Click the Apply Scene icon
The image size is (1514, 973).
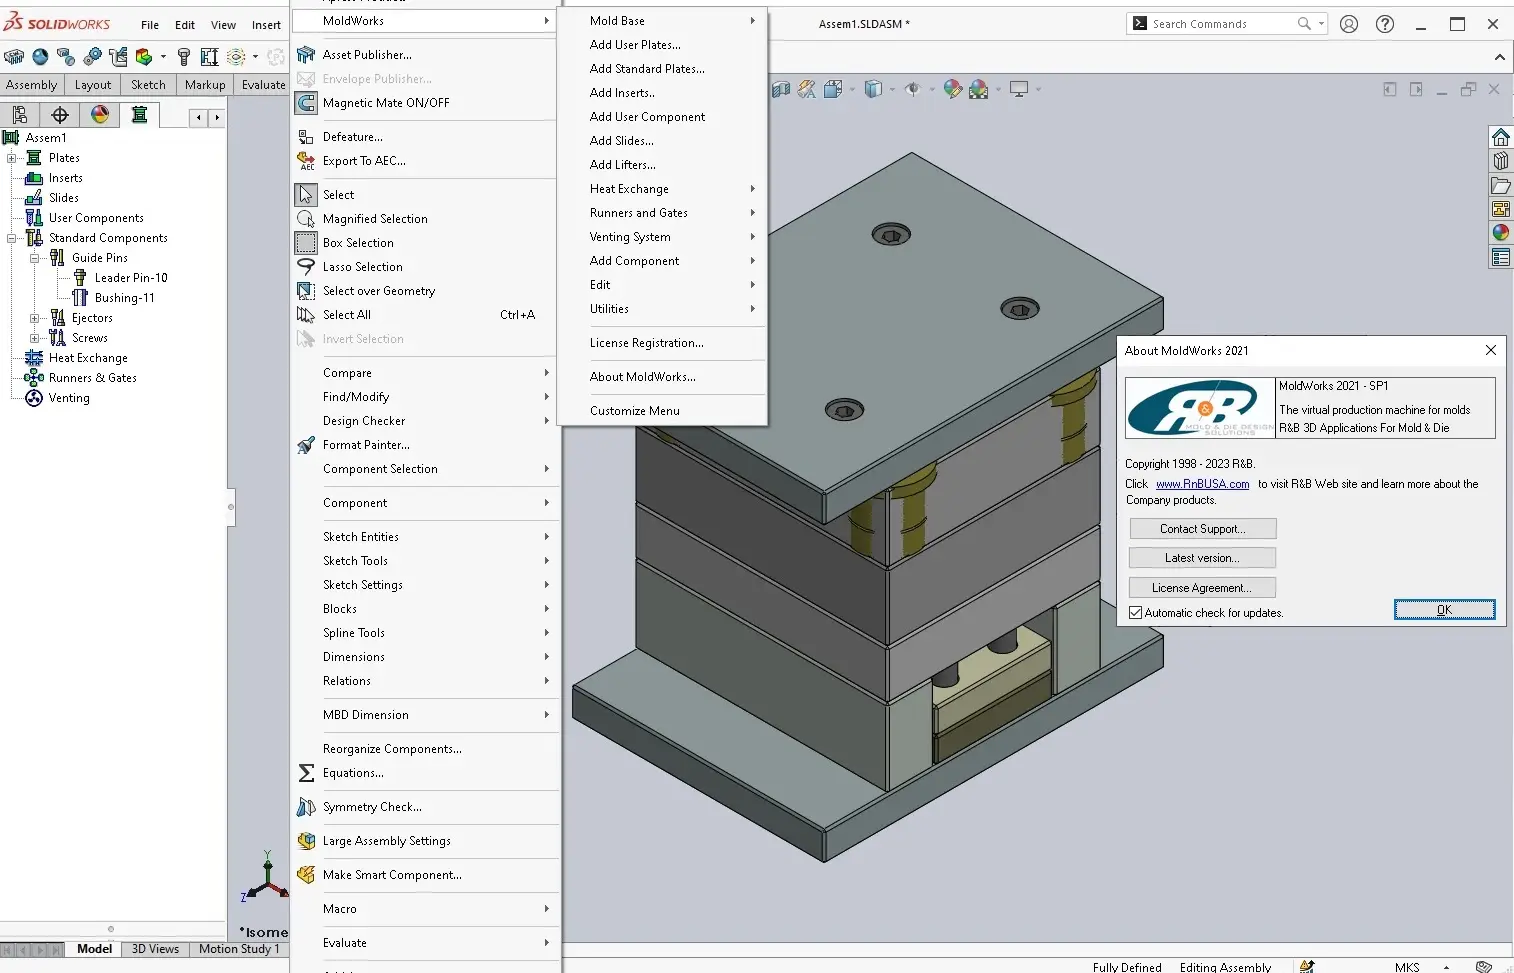point(978,90)
